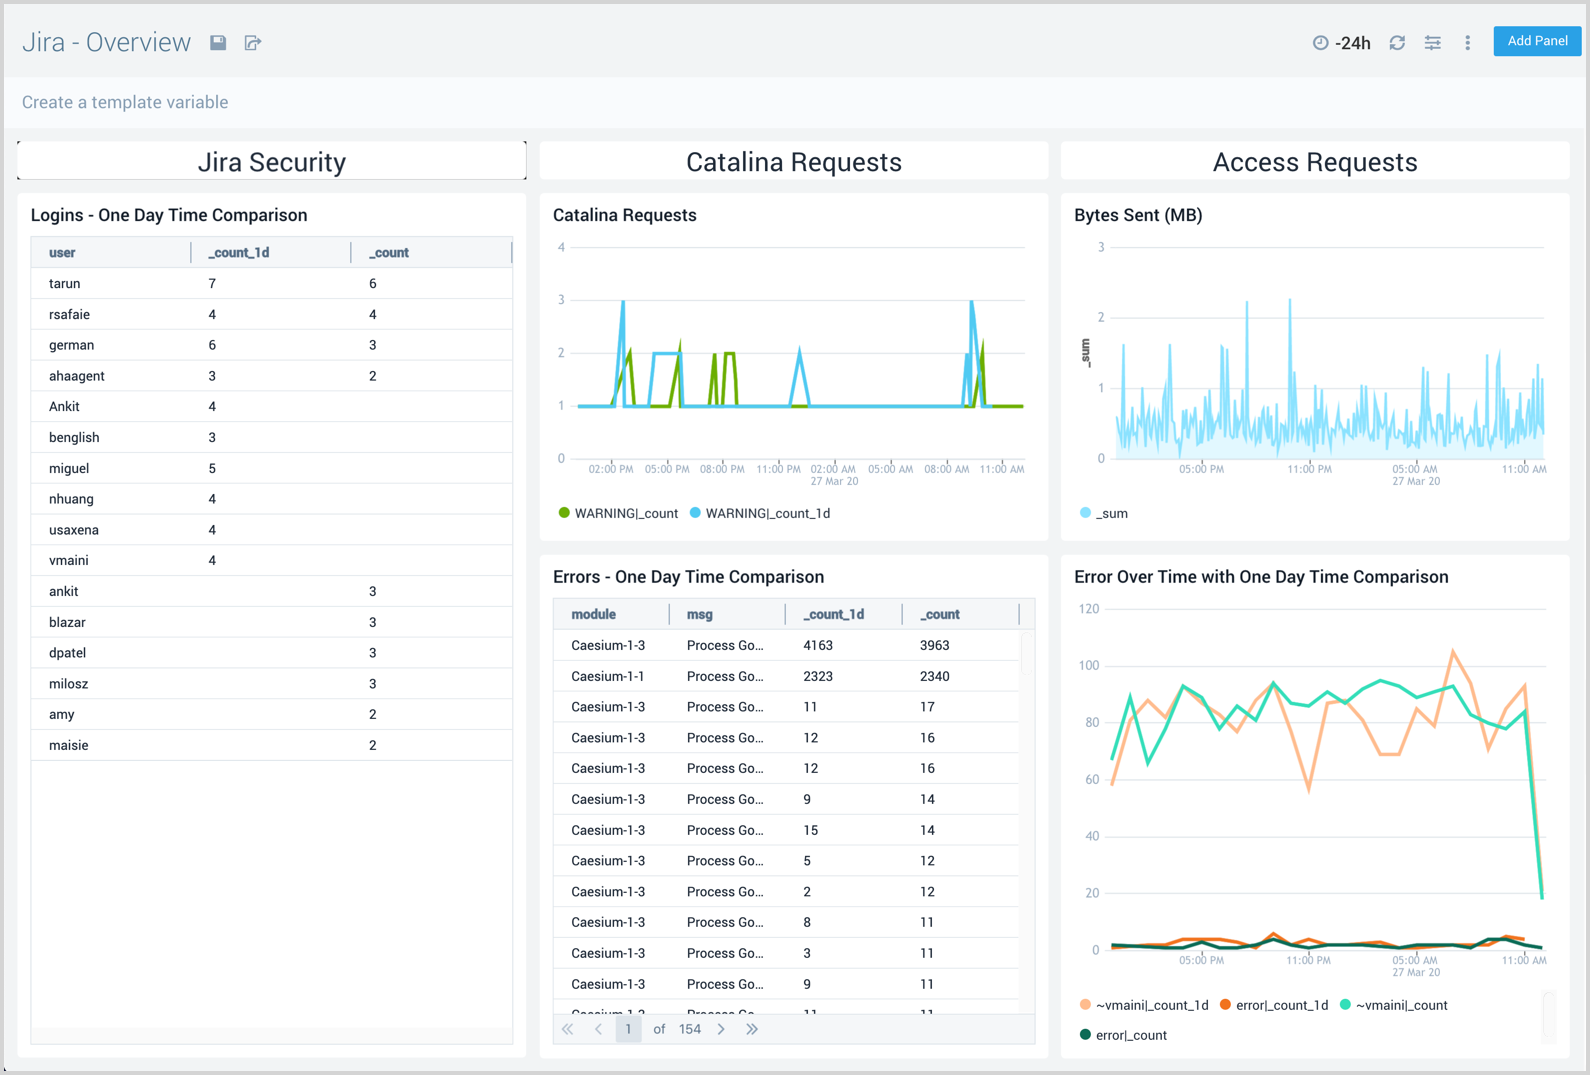Go to previous page of errors table
The height and width of the screenshot is (1075, 1590).
point(598,1029)
